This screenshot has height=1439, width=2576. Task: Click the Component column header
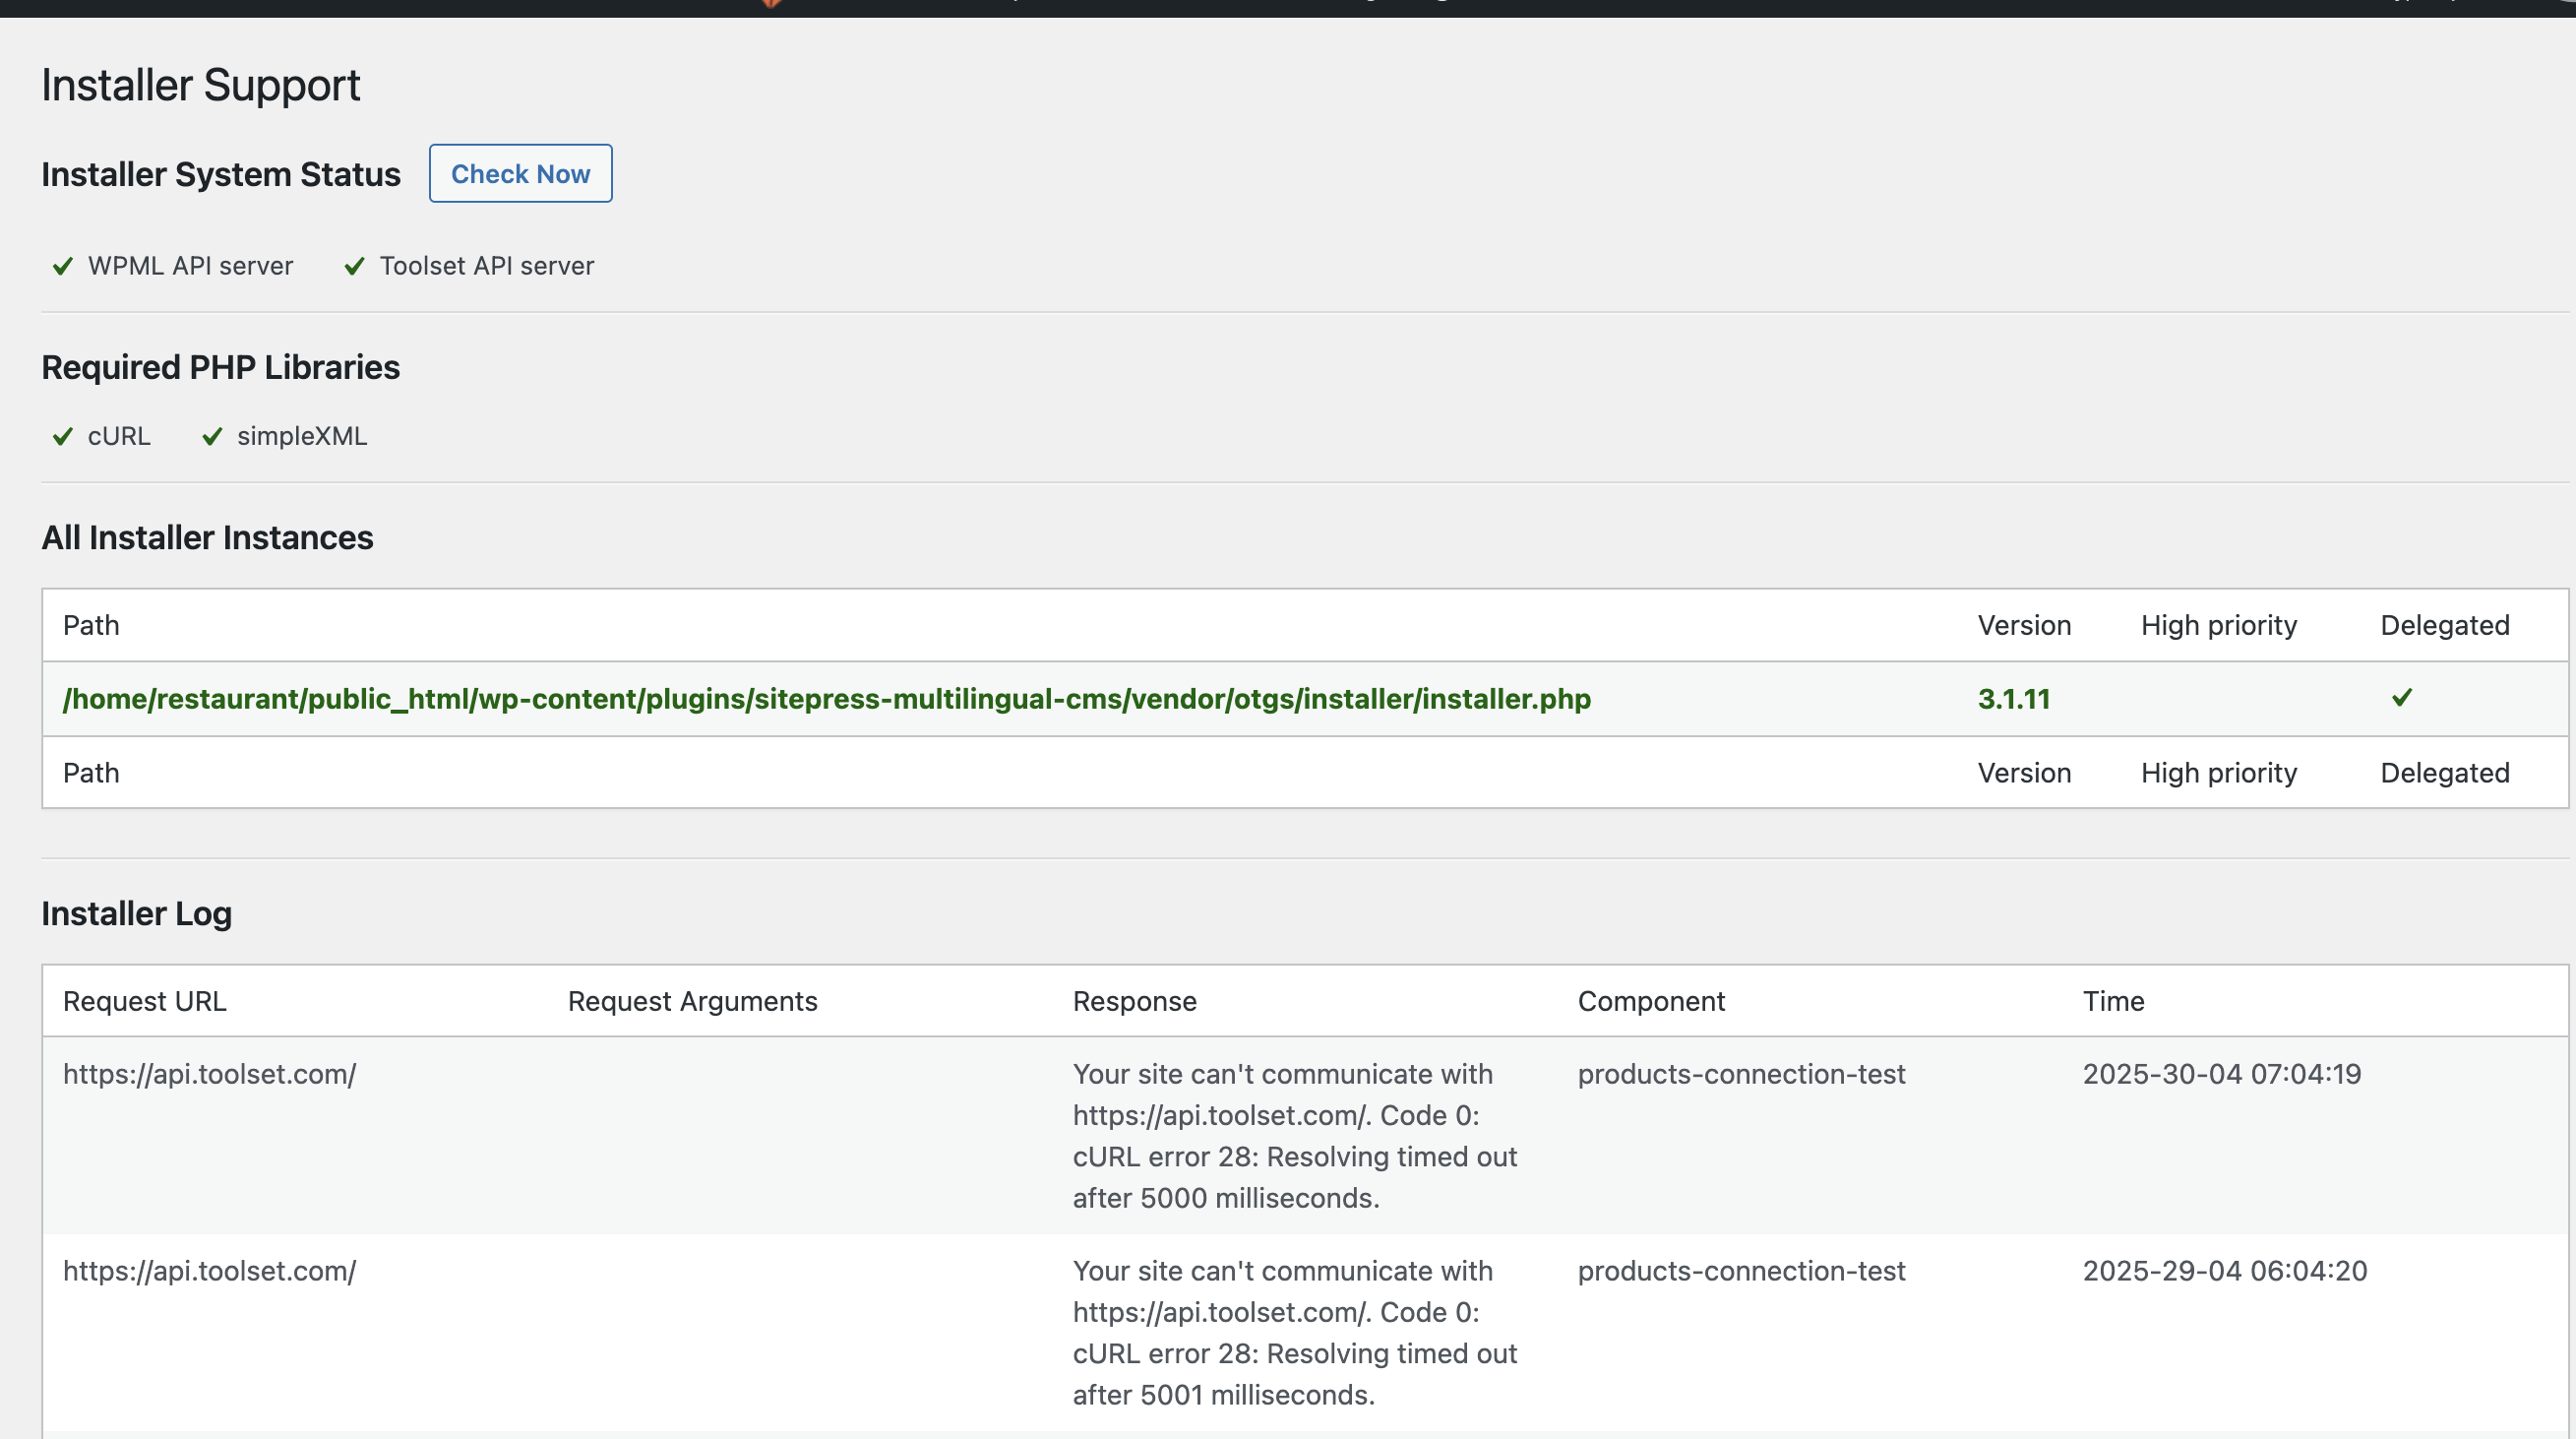click(x=1651, y=1001)
